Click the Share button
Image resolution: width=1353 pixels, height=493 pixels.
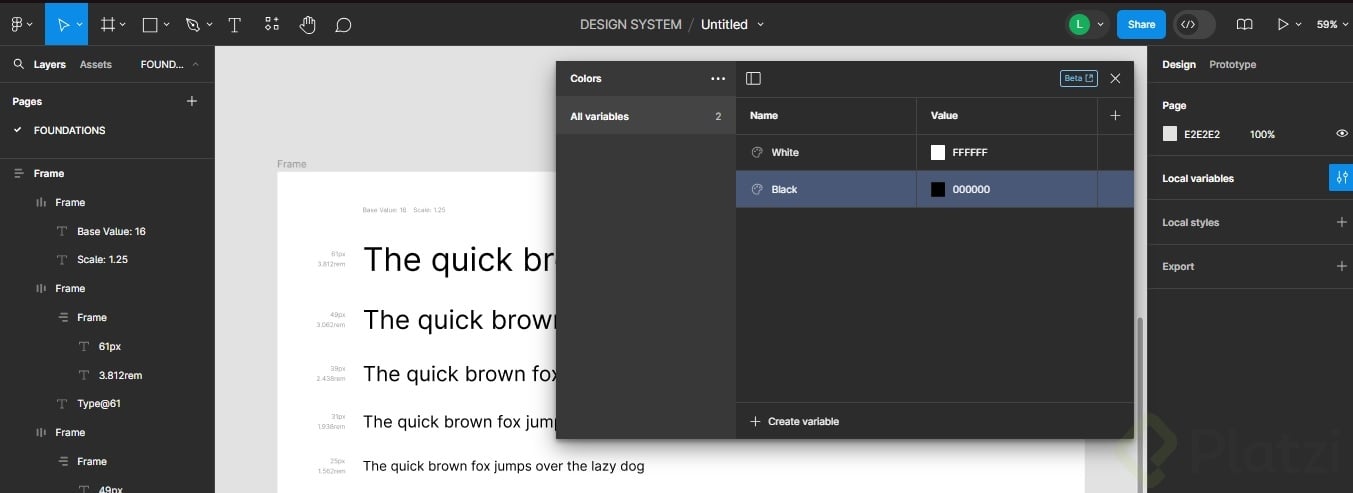(1141, 24)
